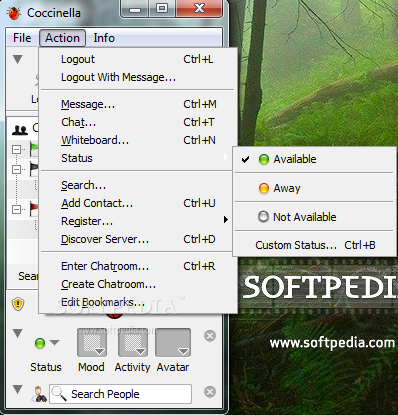This screenshot has height=415, width=398.
Task: Focus the Search People field
Action: (x=121, y=394)
